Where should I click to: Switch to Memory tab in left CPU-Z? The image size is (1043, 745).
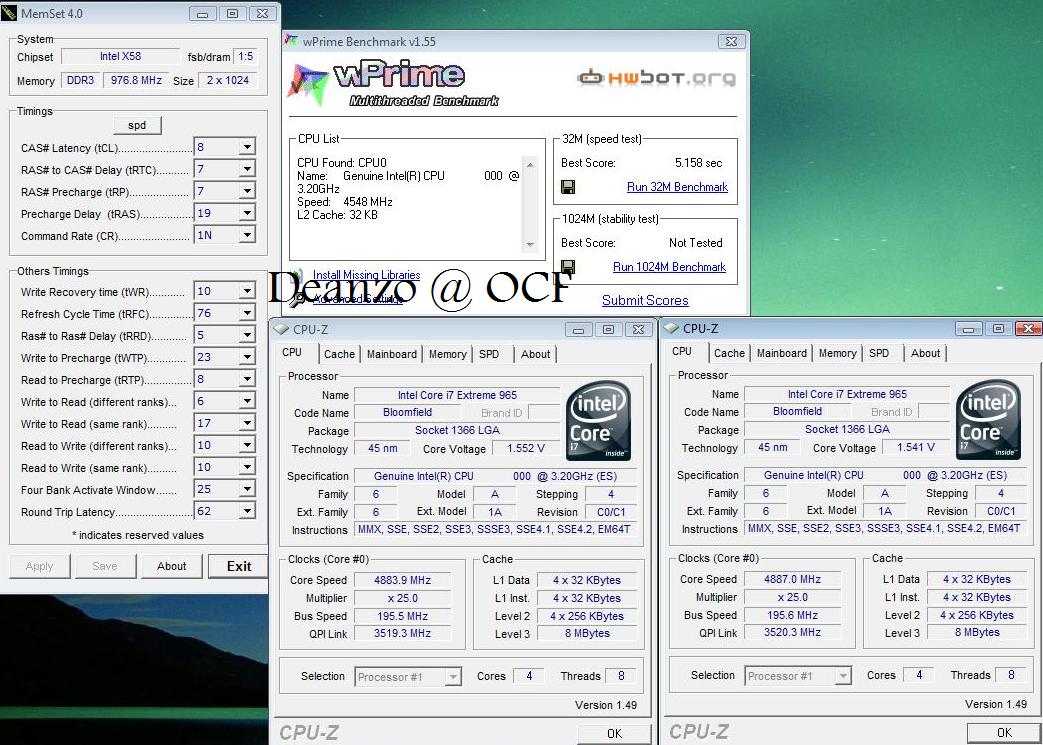(447, 354)
